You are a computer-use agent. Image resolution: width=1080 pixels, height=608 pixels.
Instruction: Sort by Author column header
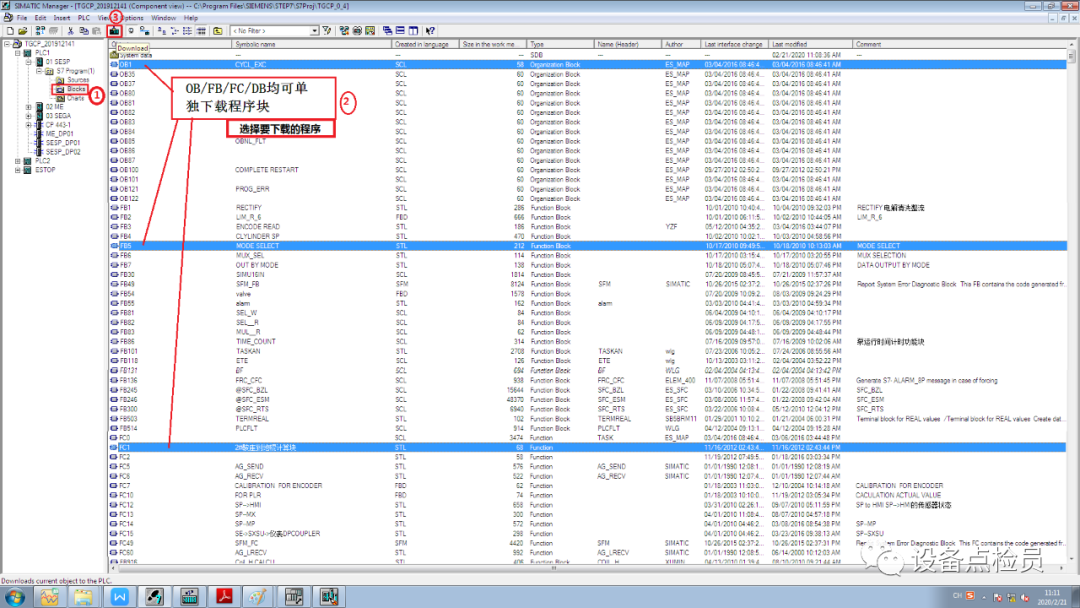pos(681,44)
